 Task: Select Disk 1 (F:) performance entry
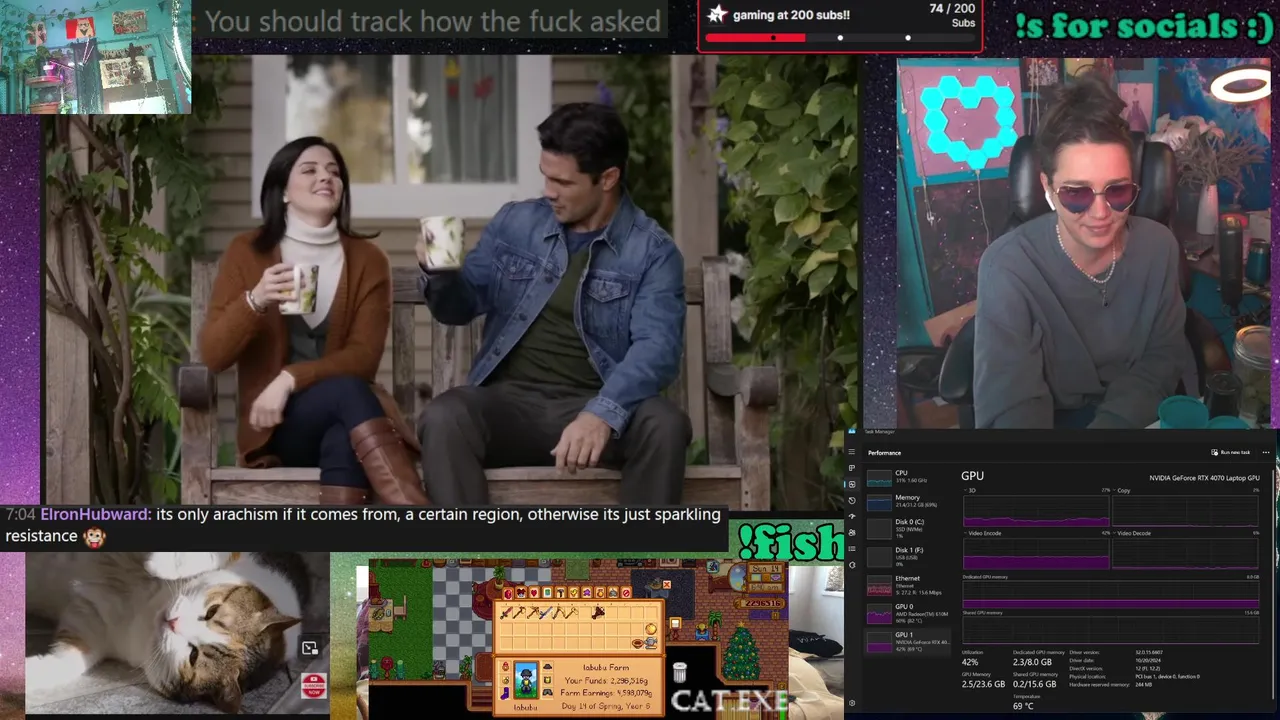pos(908,557)
